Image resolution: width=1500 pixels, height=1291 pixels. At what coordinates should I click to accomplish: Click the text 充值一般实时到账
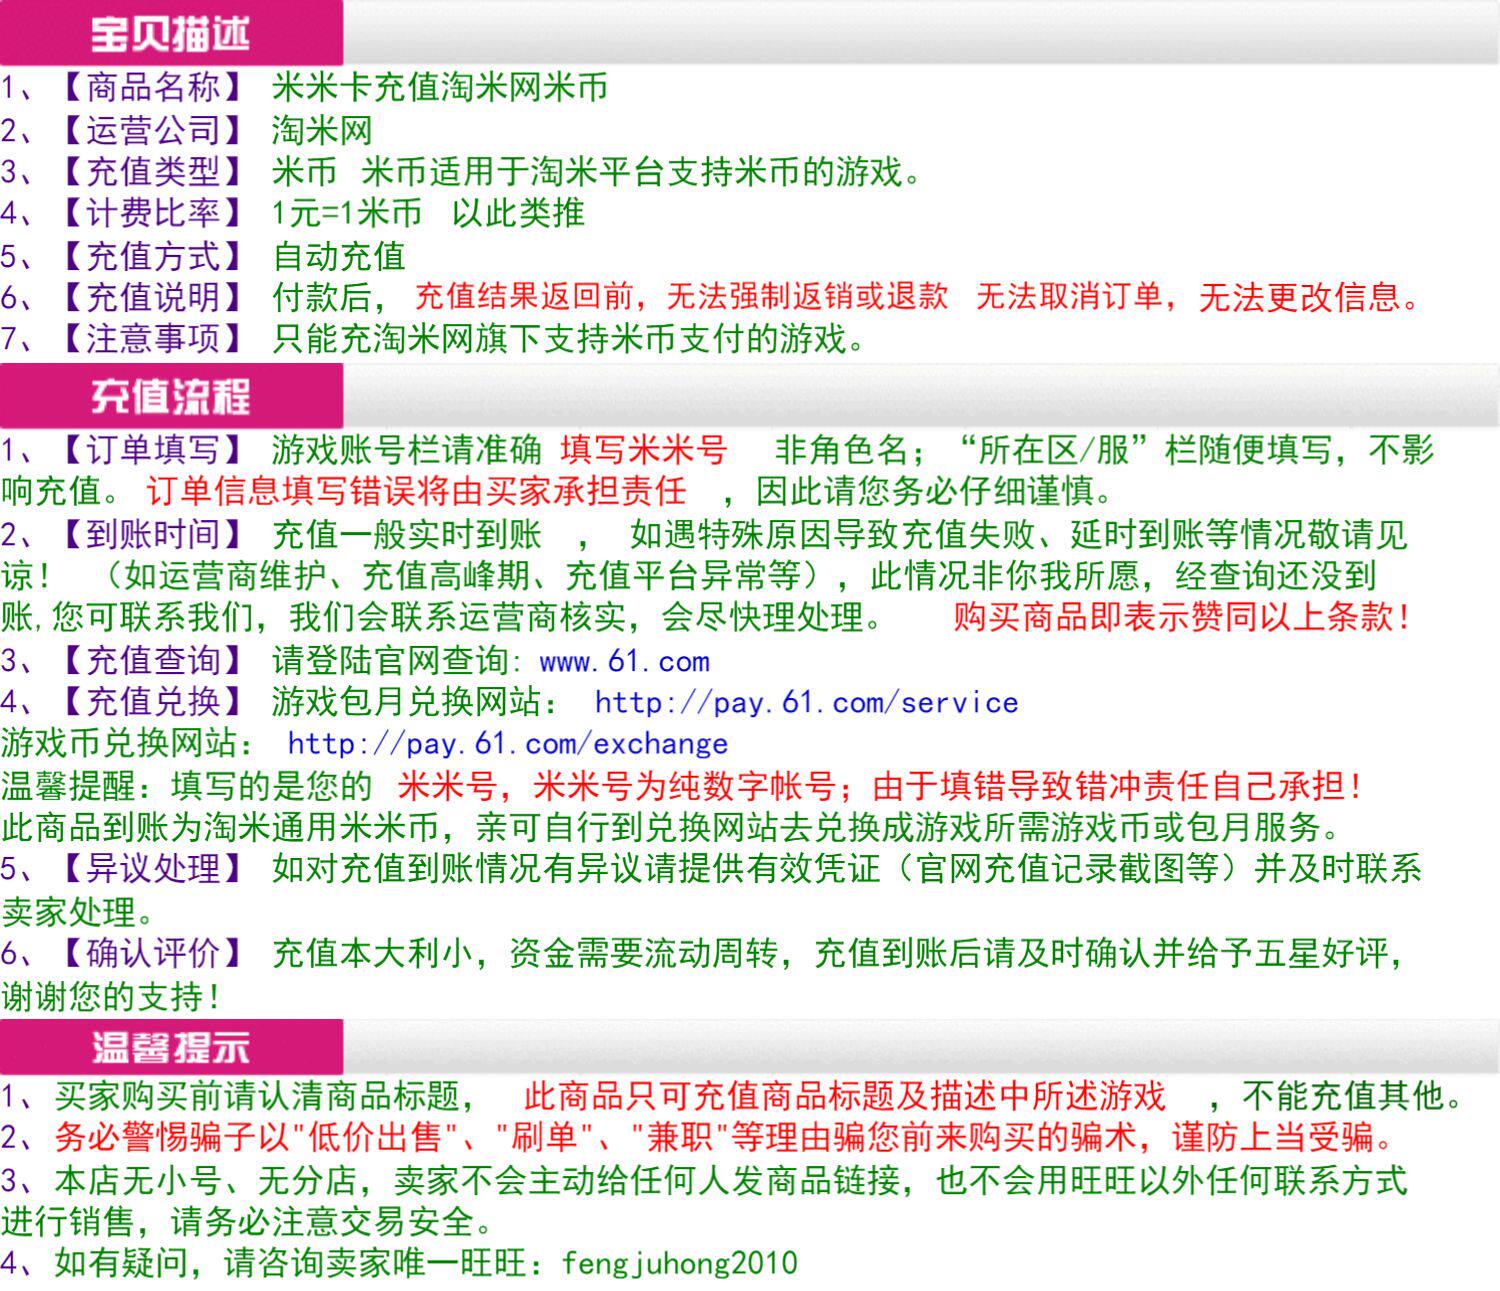(407, 534)
